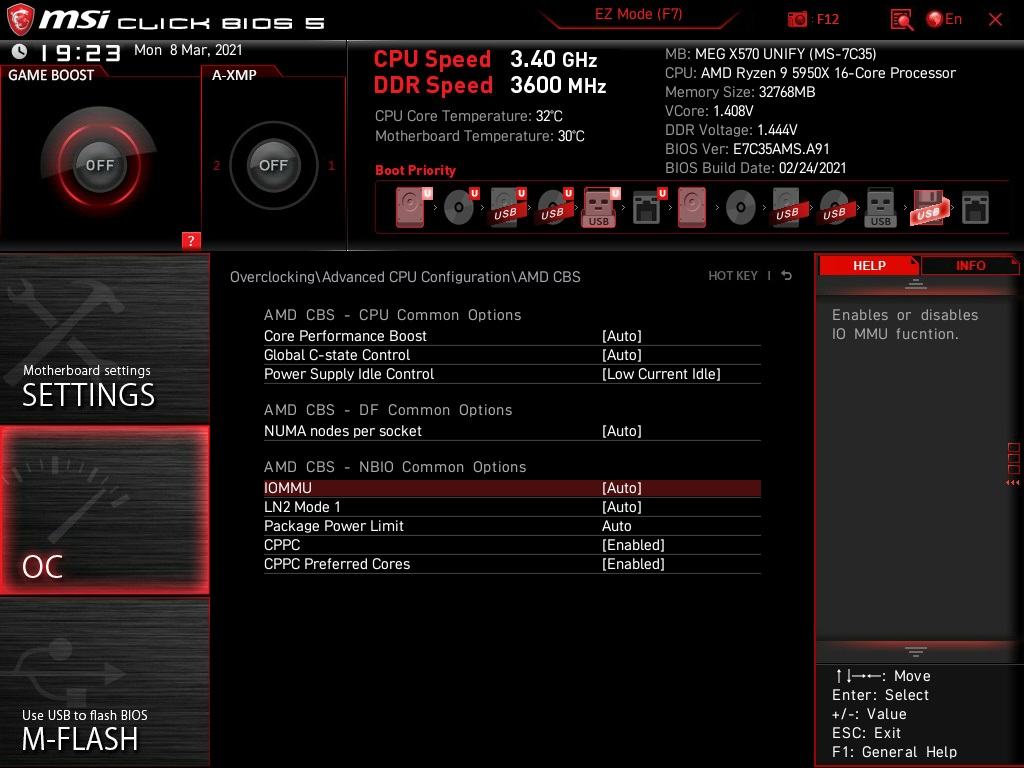Switch to EZ Mode (F7)
Viewport: 1024px width, 768px height.
[638, 14]
